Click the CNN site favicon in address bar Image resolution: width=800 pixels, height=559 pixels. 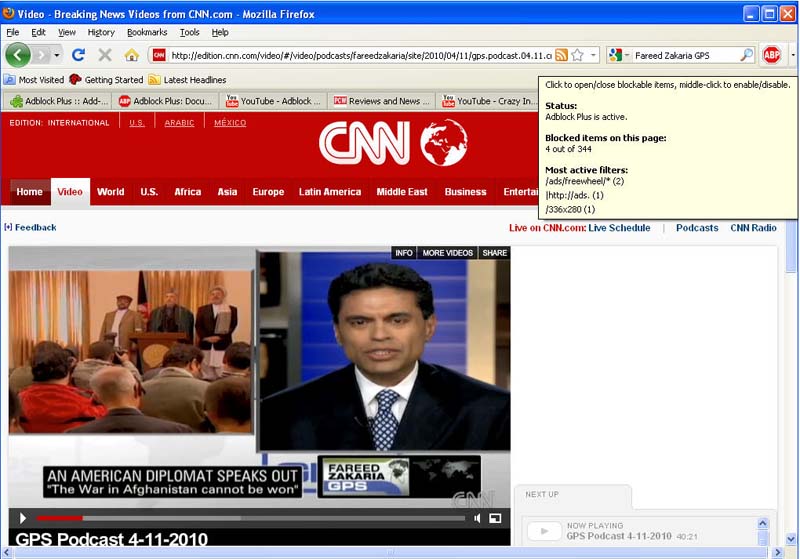point(159,55)
